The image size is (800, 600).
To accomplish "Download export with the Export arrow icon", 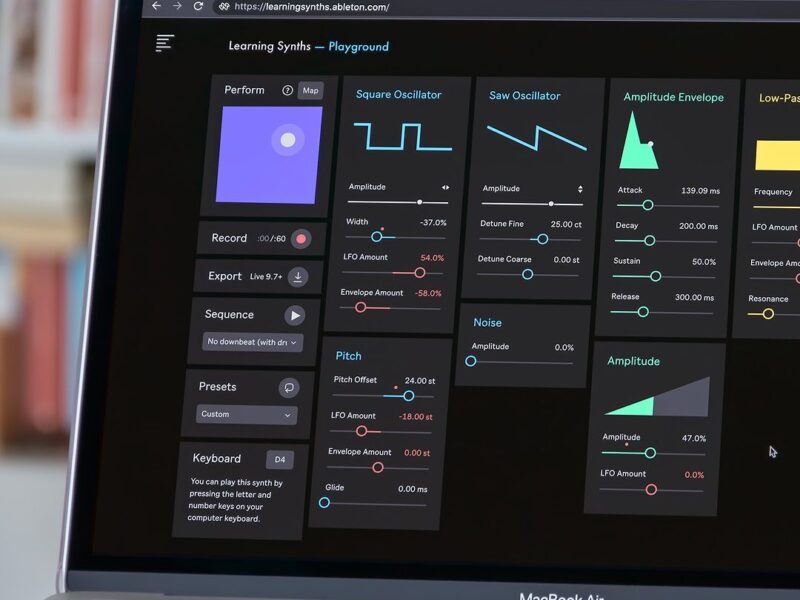I will [297, 277].
